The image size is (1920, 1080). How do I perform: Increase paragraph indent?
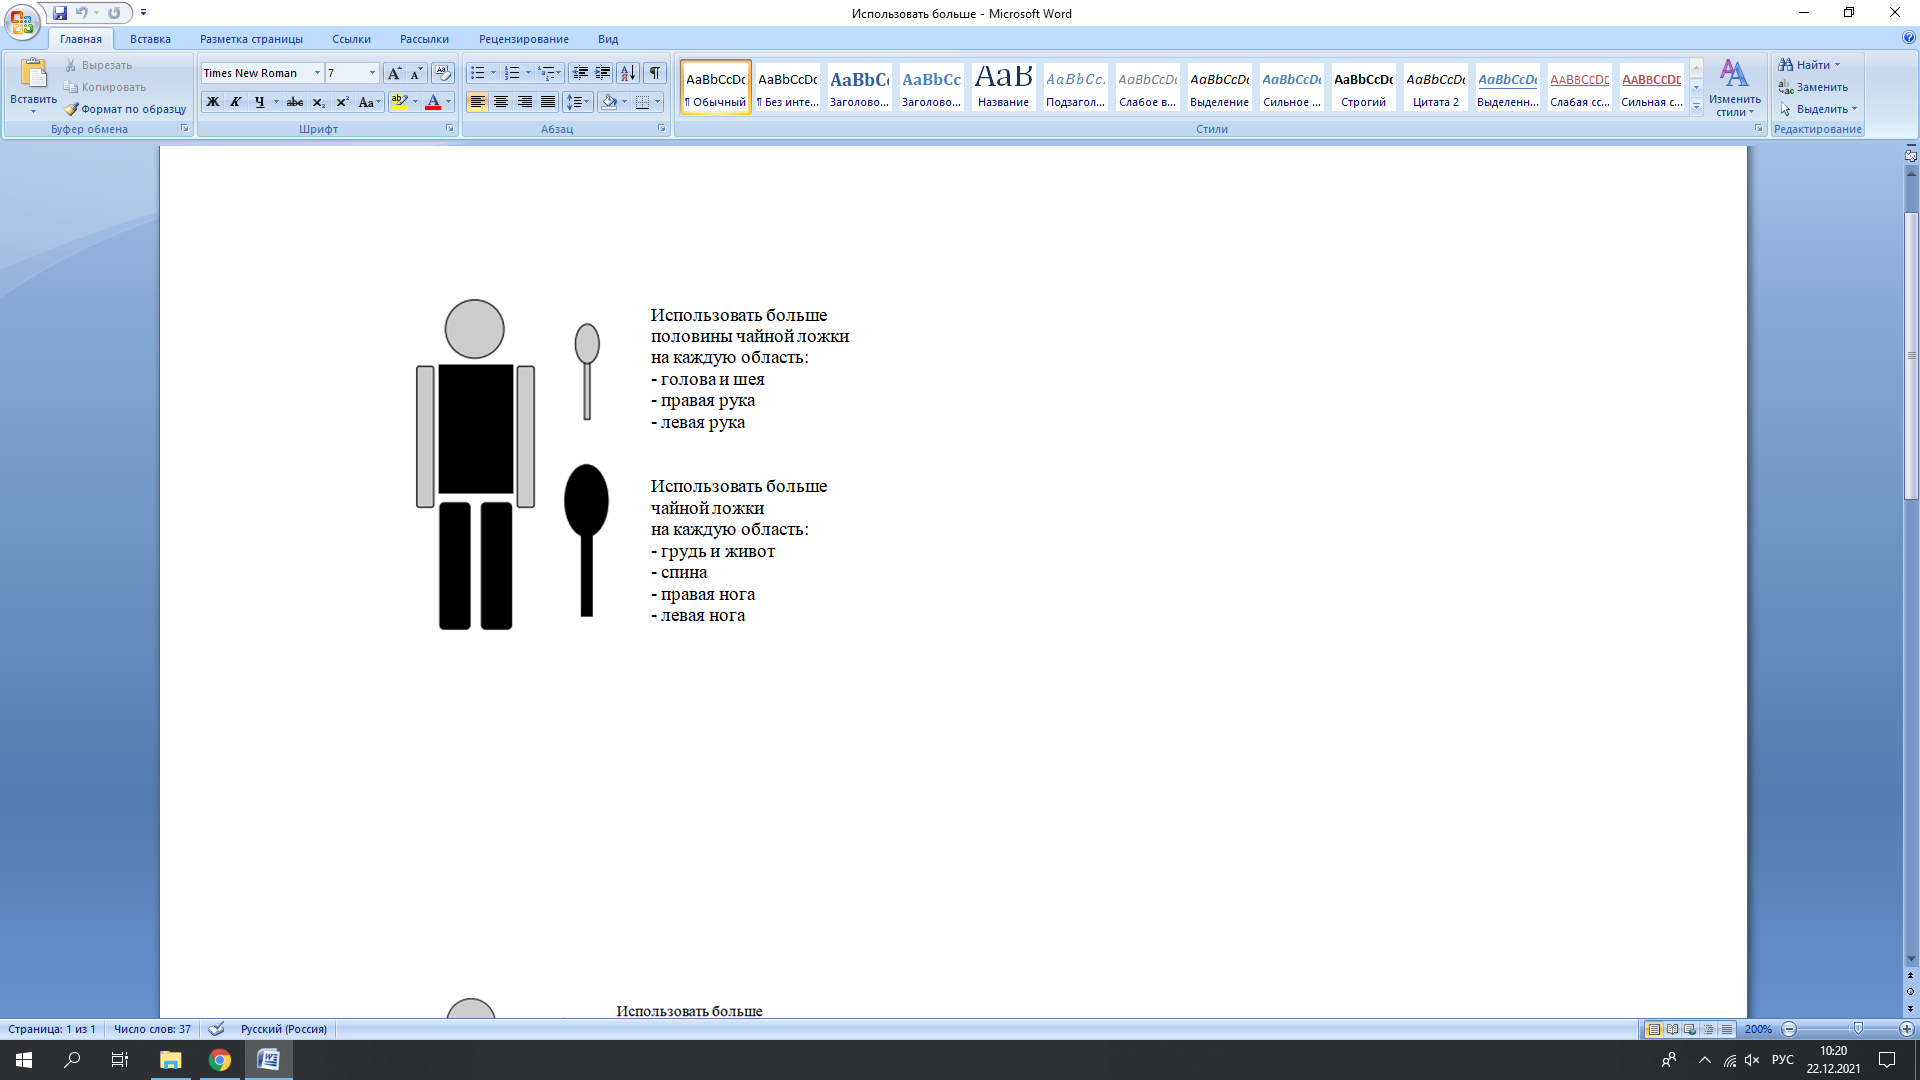click(603, 73)
